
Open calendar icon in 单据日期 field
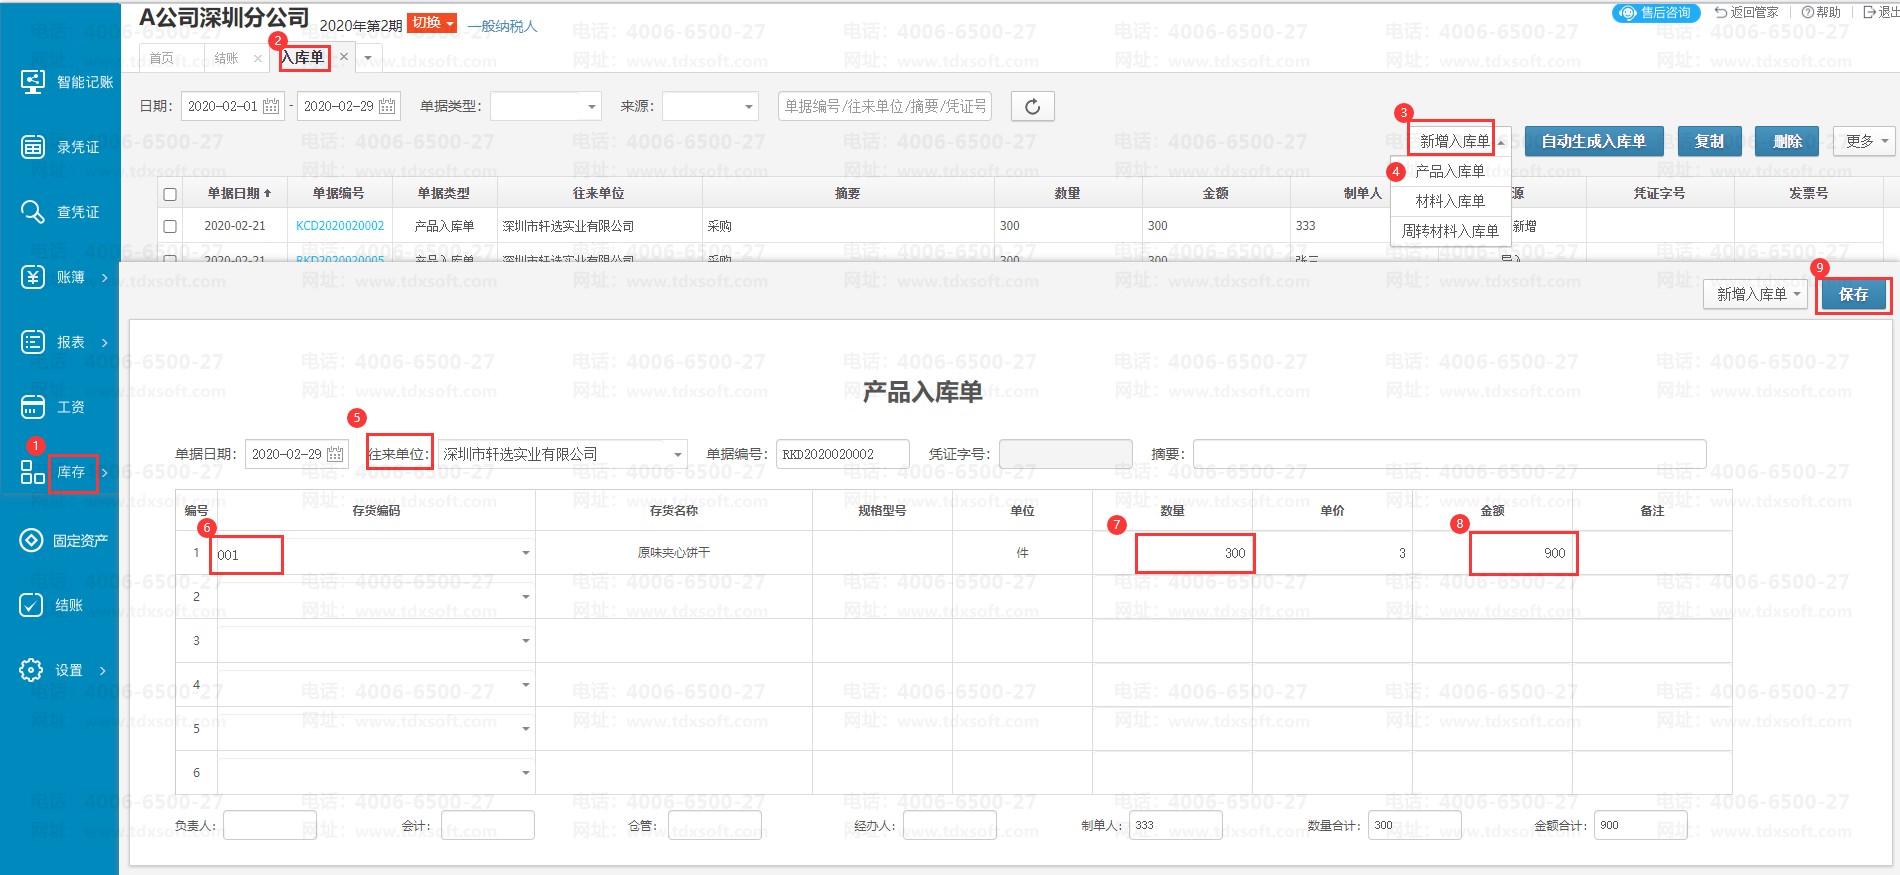click(x=335, y=454)
